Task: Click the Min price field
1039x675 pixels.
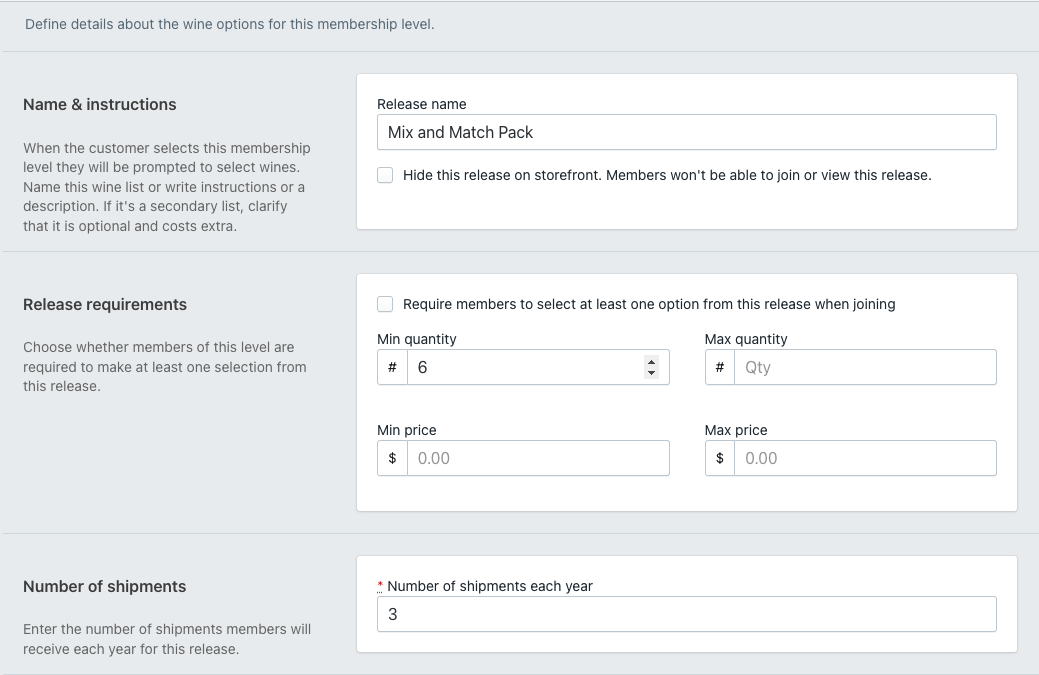Action: point(537,458)
